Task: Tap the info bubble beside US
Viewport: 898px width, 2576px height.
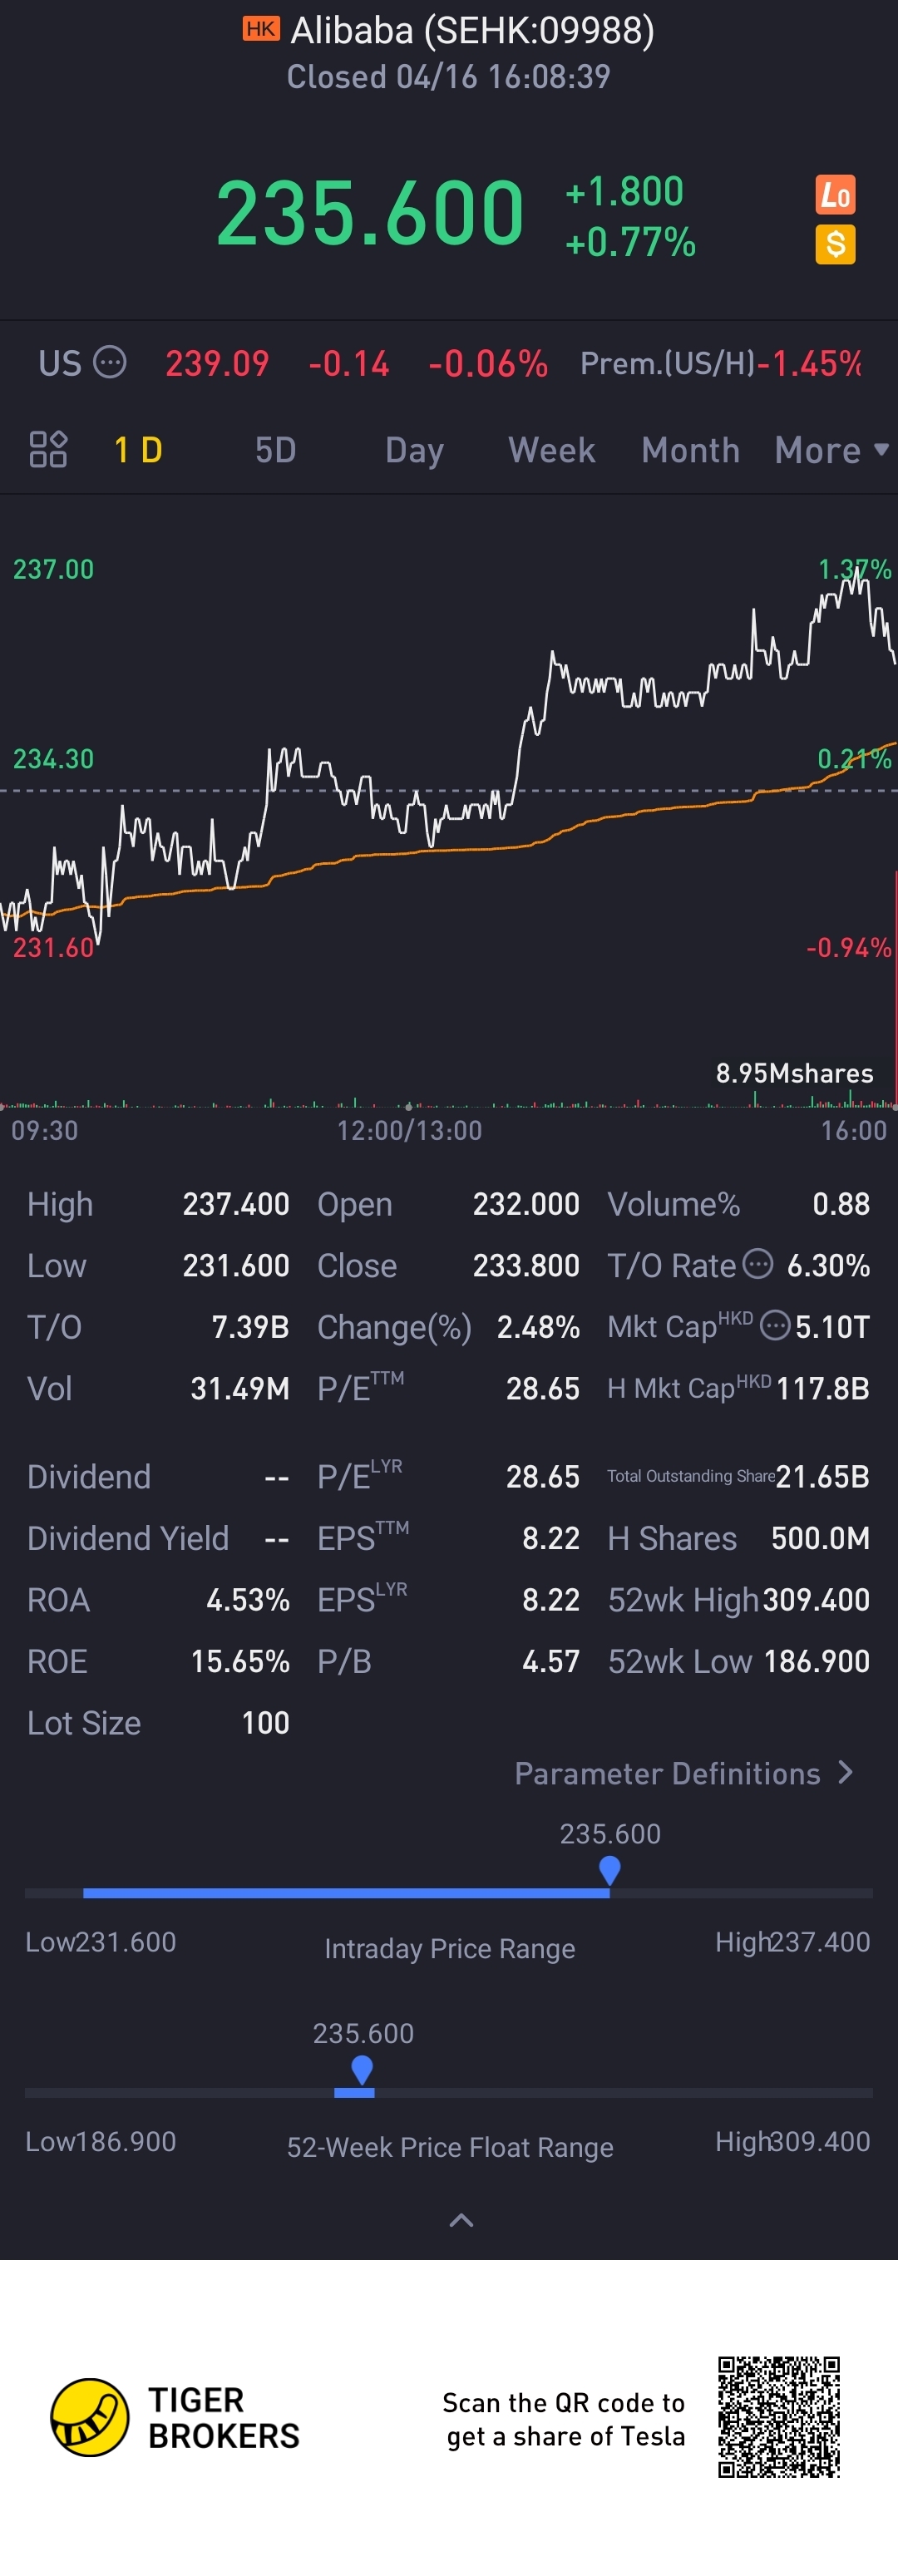Action: tap(110, 362)
